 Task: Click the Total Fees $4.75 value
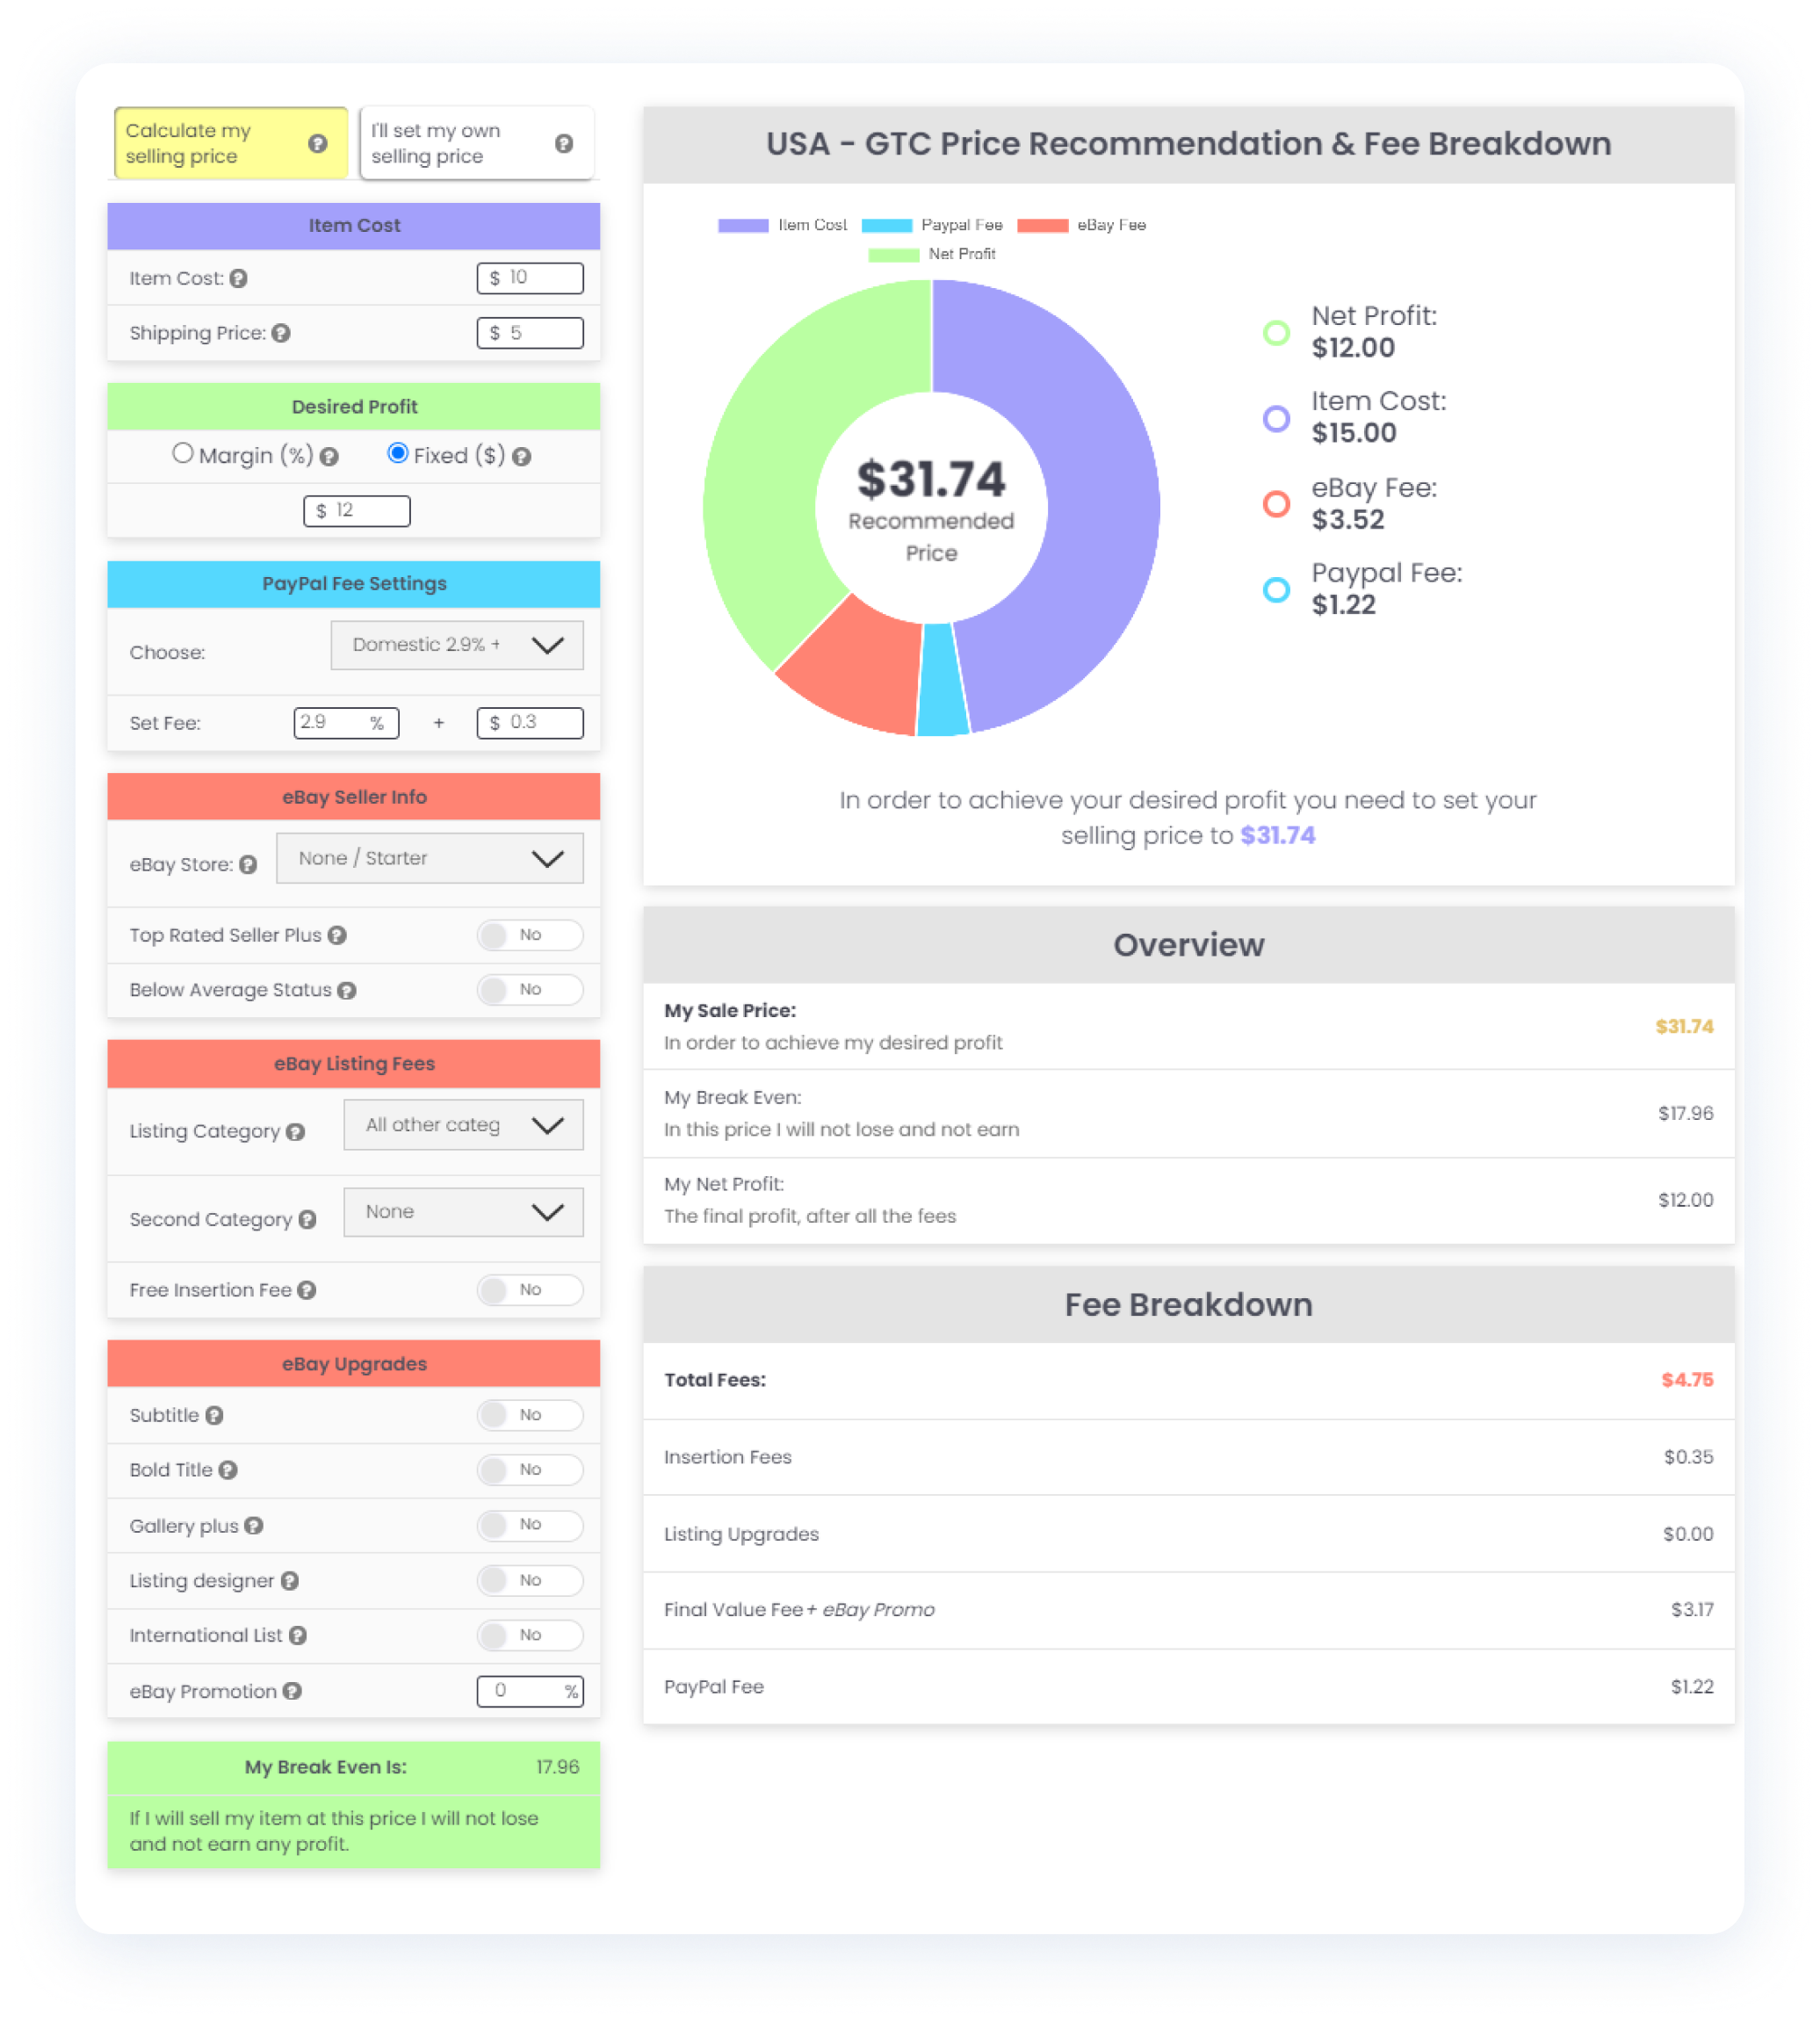coord(1687,1380)
